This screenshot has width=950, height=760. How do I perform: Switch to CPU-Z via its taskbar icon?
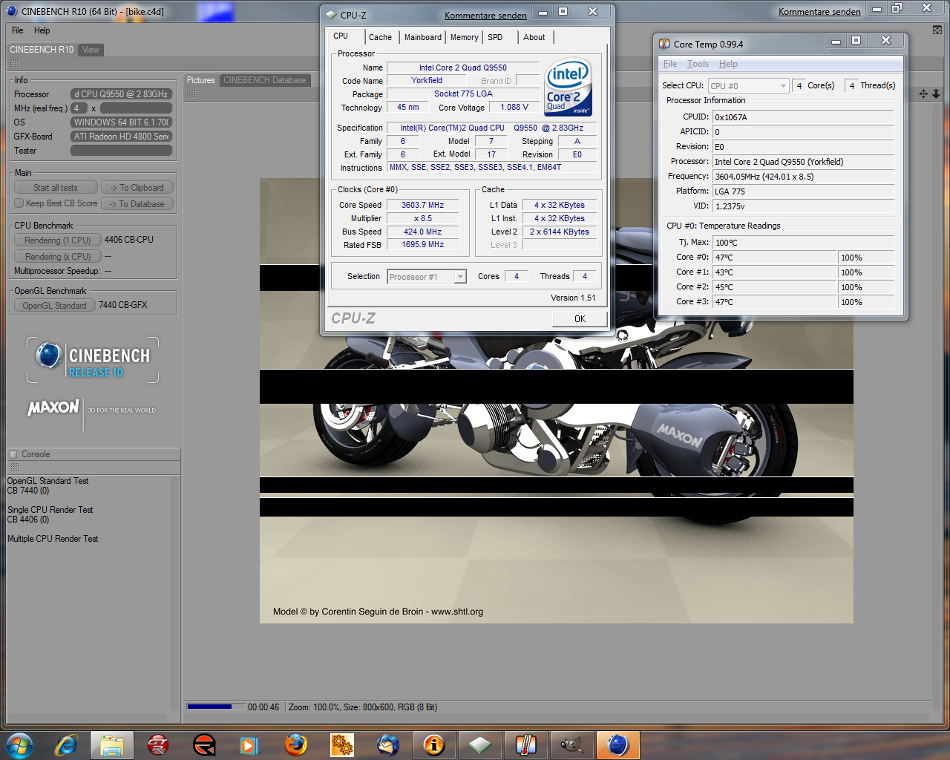pos(480,745)
